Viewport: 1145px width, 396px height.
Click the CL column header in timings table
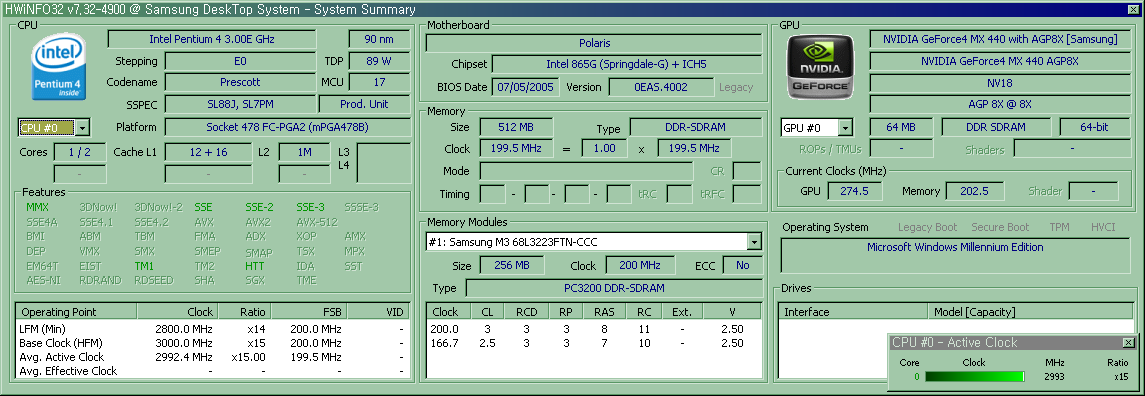click(487, 312)
